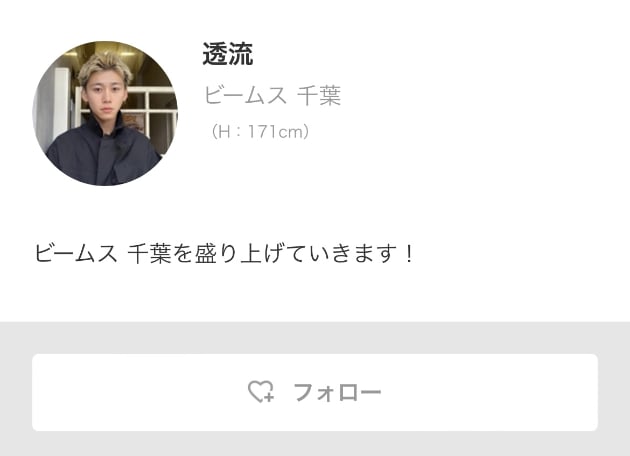This screenshot has height=456, width=630.
Task: Open the ビームス 千葉 store label
Action: pyautogui.click(x=272, y=96)
